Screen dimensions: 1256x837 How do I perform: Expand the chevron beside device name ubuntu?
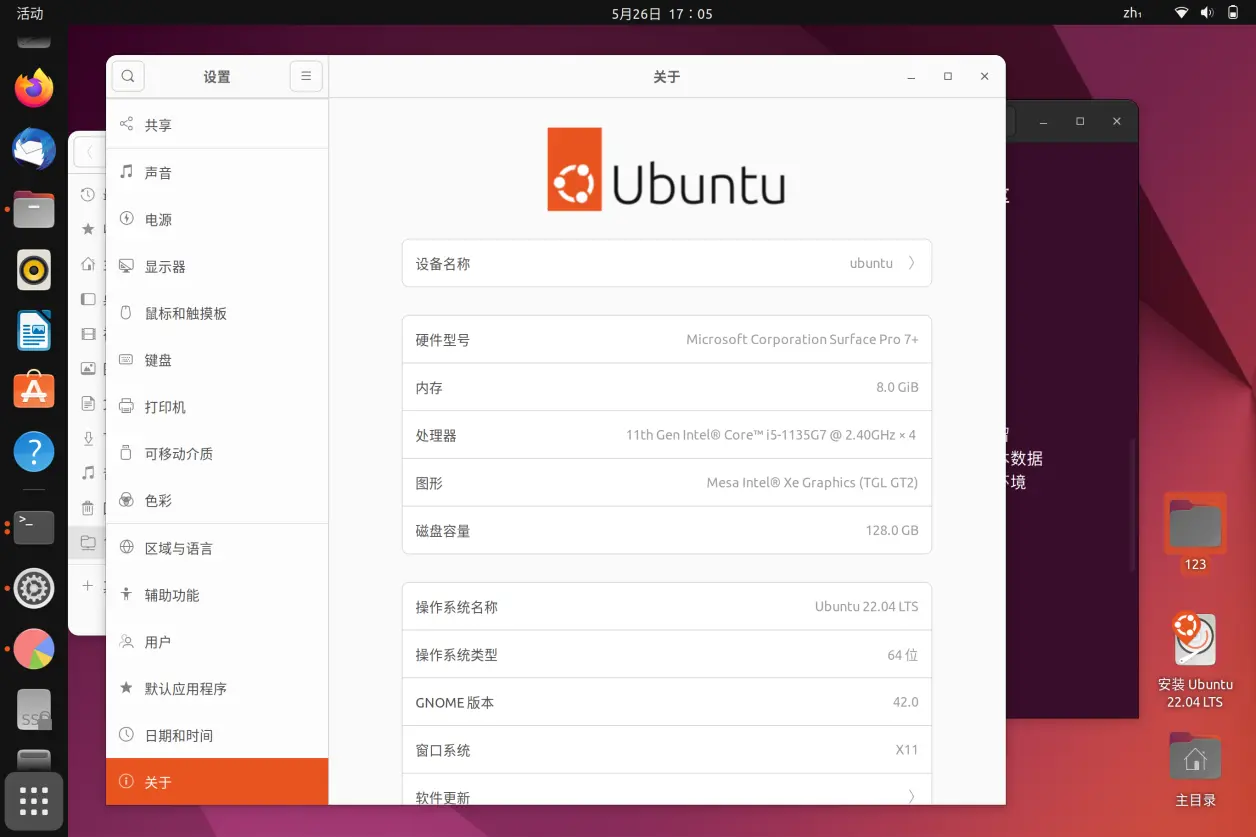[x=911, y=263]
